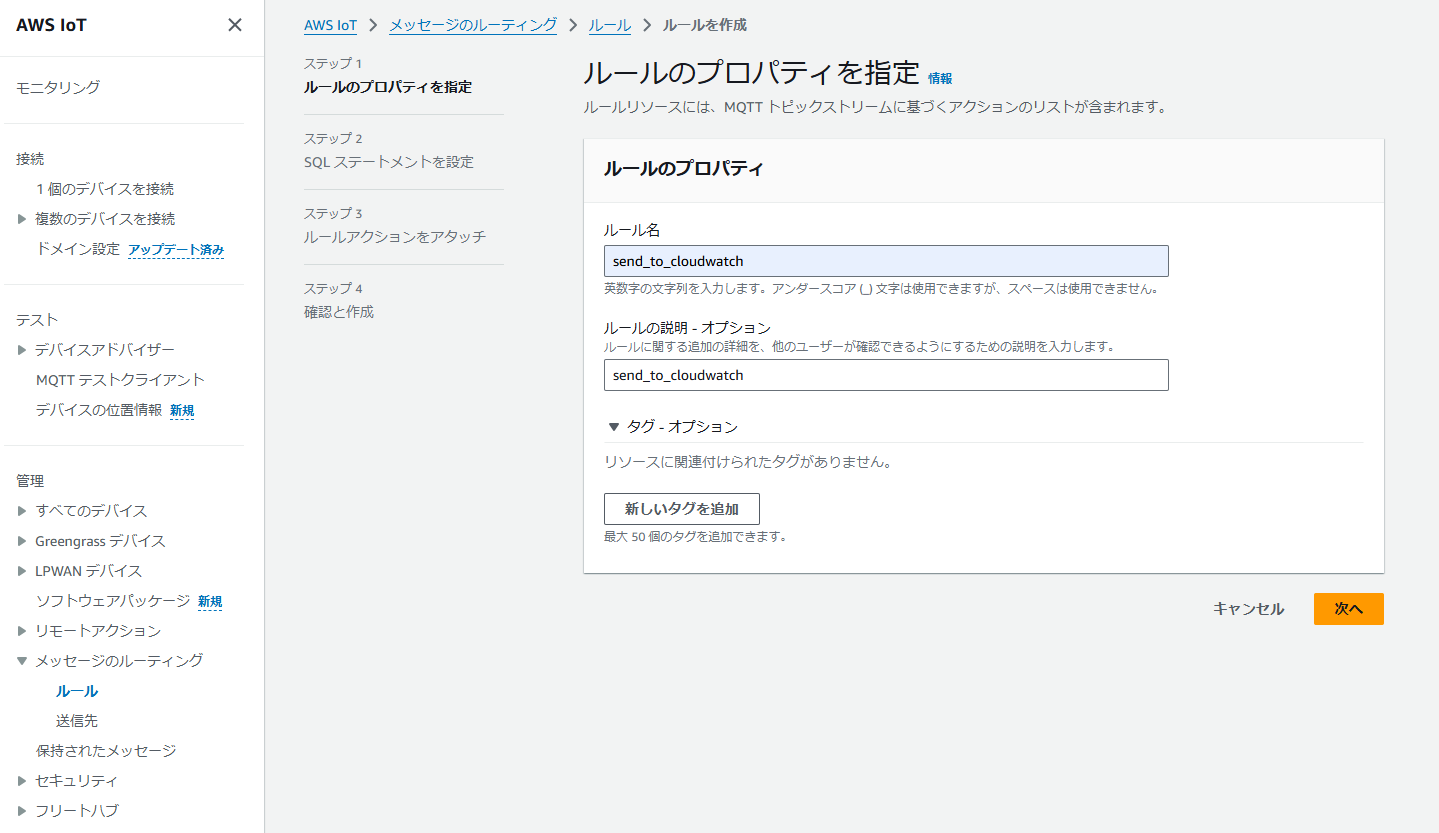
Task: Click 新規 badge beside ソフトウェアパッケージ
Action: pyautogui.click(x=210, y=602)
